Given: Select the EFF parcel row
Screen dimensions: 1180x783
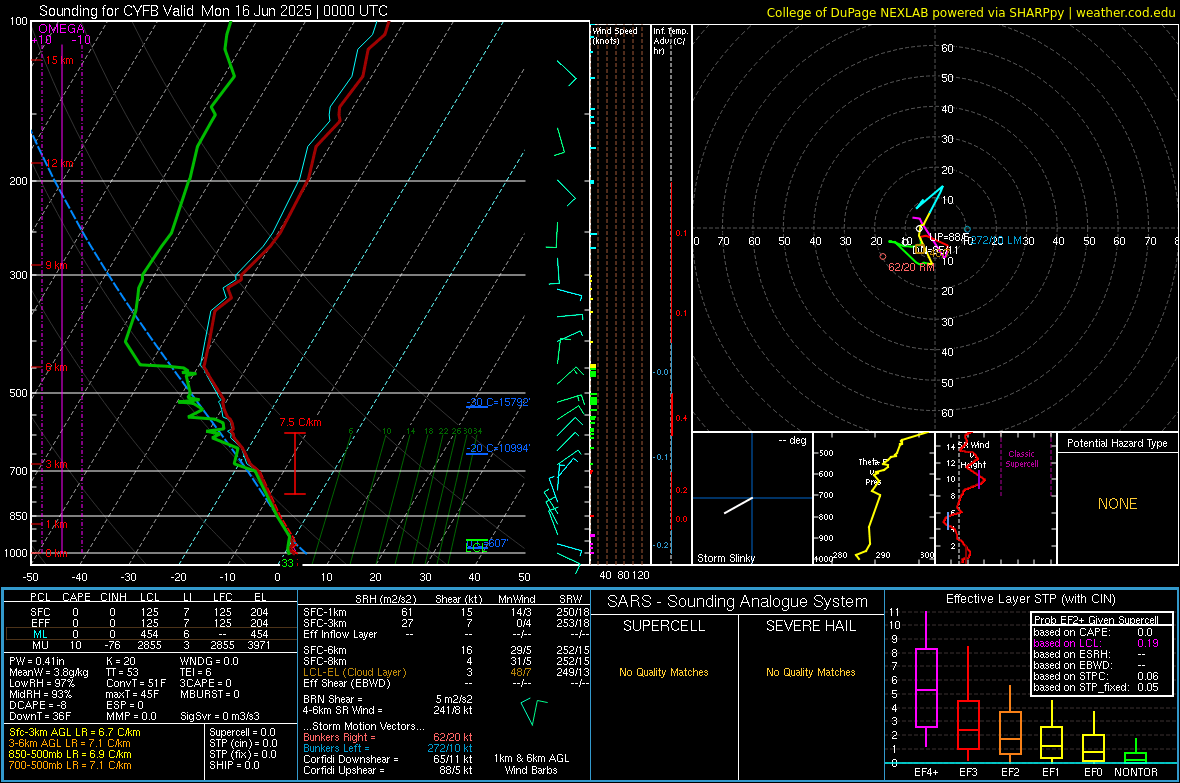Looking at the screenshot, I should (x=150, y=623).
